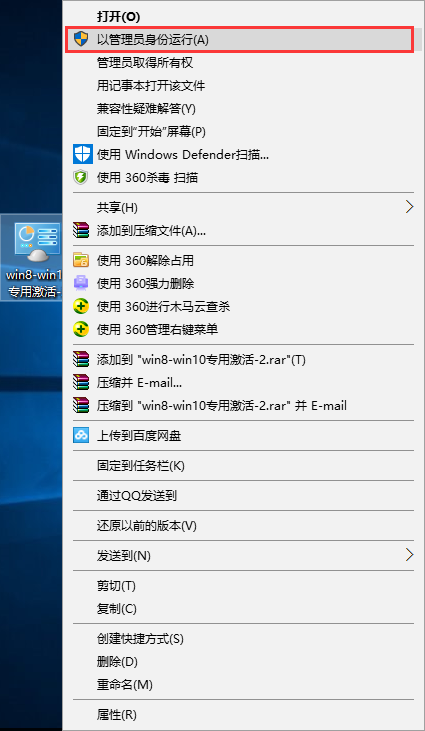Open the 共享(H) menu entry
The width and height of the screenshot is (425, 731).
point(117,207)
